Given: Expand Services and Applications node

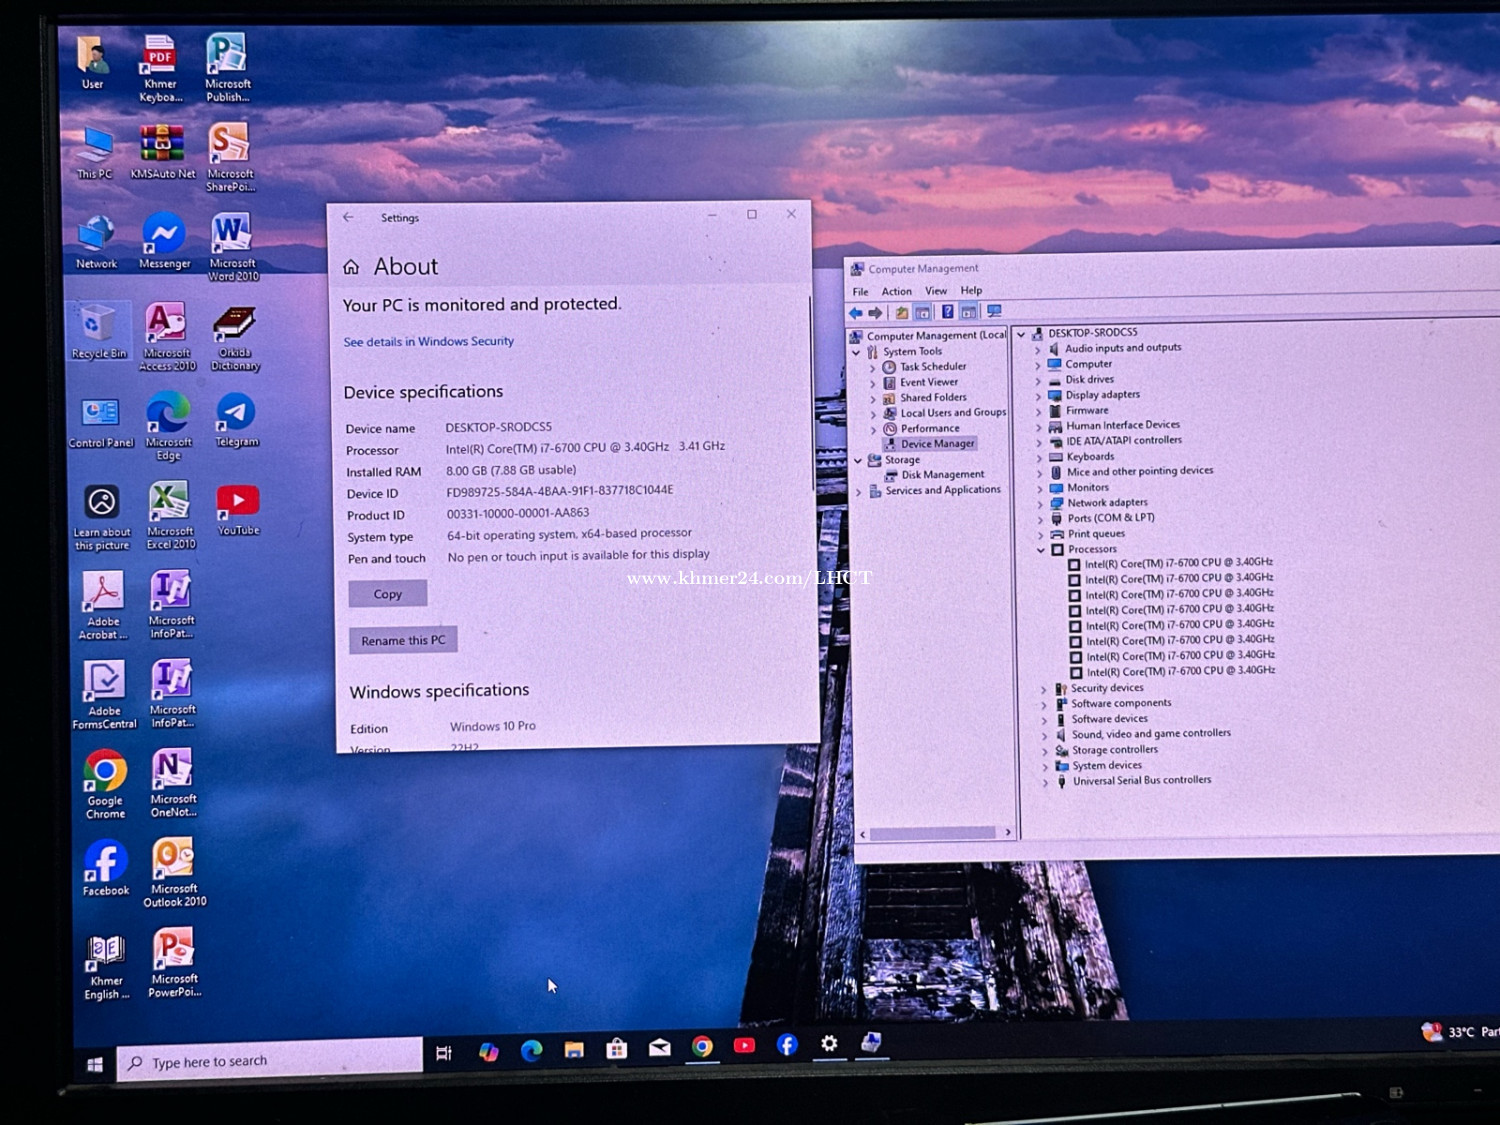Looking at the screenshot, I should coord(858,492).
